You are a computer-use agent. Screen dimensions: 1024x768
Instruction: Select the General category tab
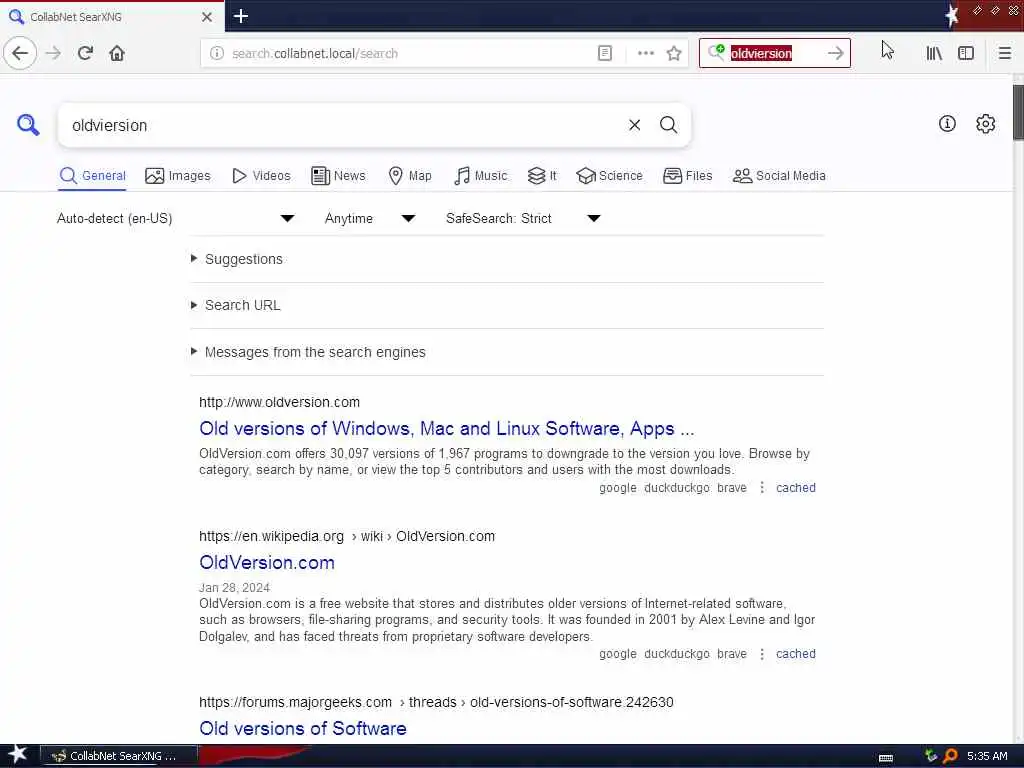coord(92,176)
